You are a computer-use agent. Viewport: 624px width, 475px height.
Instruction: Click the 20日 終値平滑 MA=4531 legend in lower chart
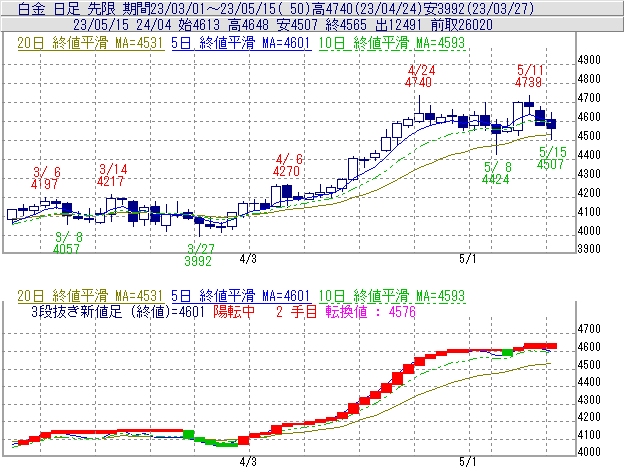point(90,296)
